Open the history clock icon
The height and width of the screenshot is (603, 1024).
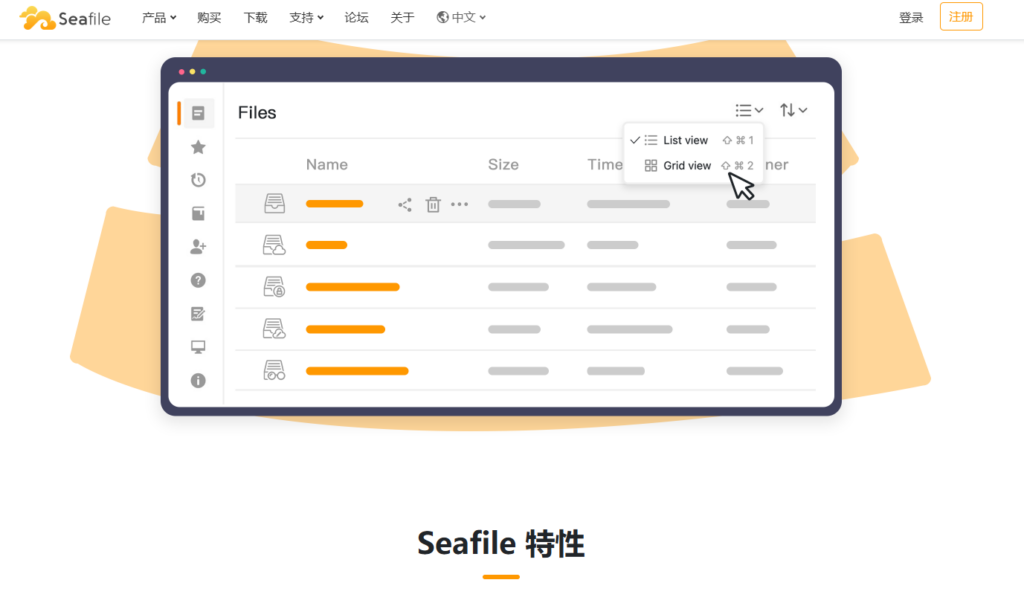click(x=198, y=180)
